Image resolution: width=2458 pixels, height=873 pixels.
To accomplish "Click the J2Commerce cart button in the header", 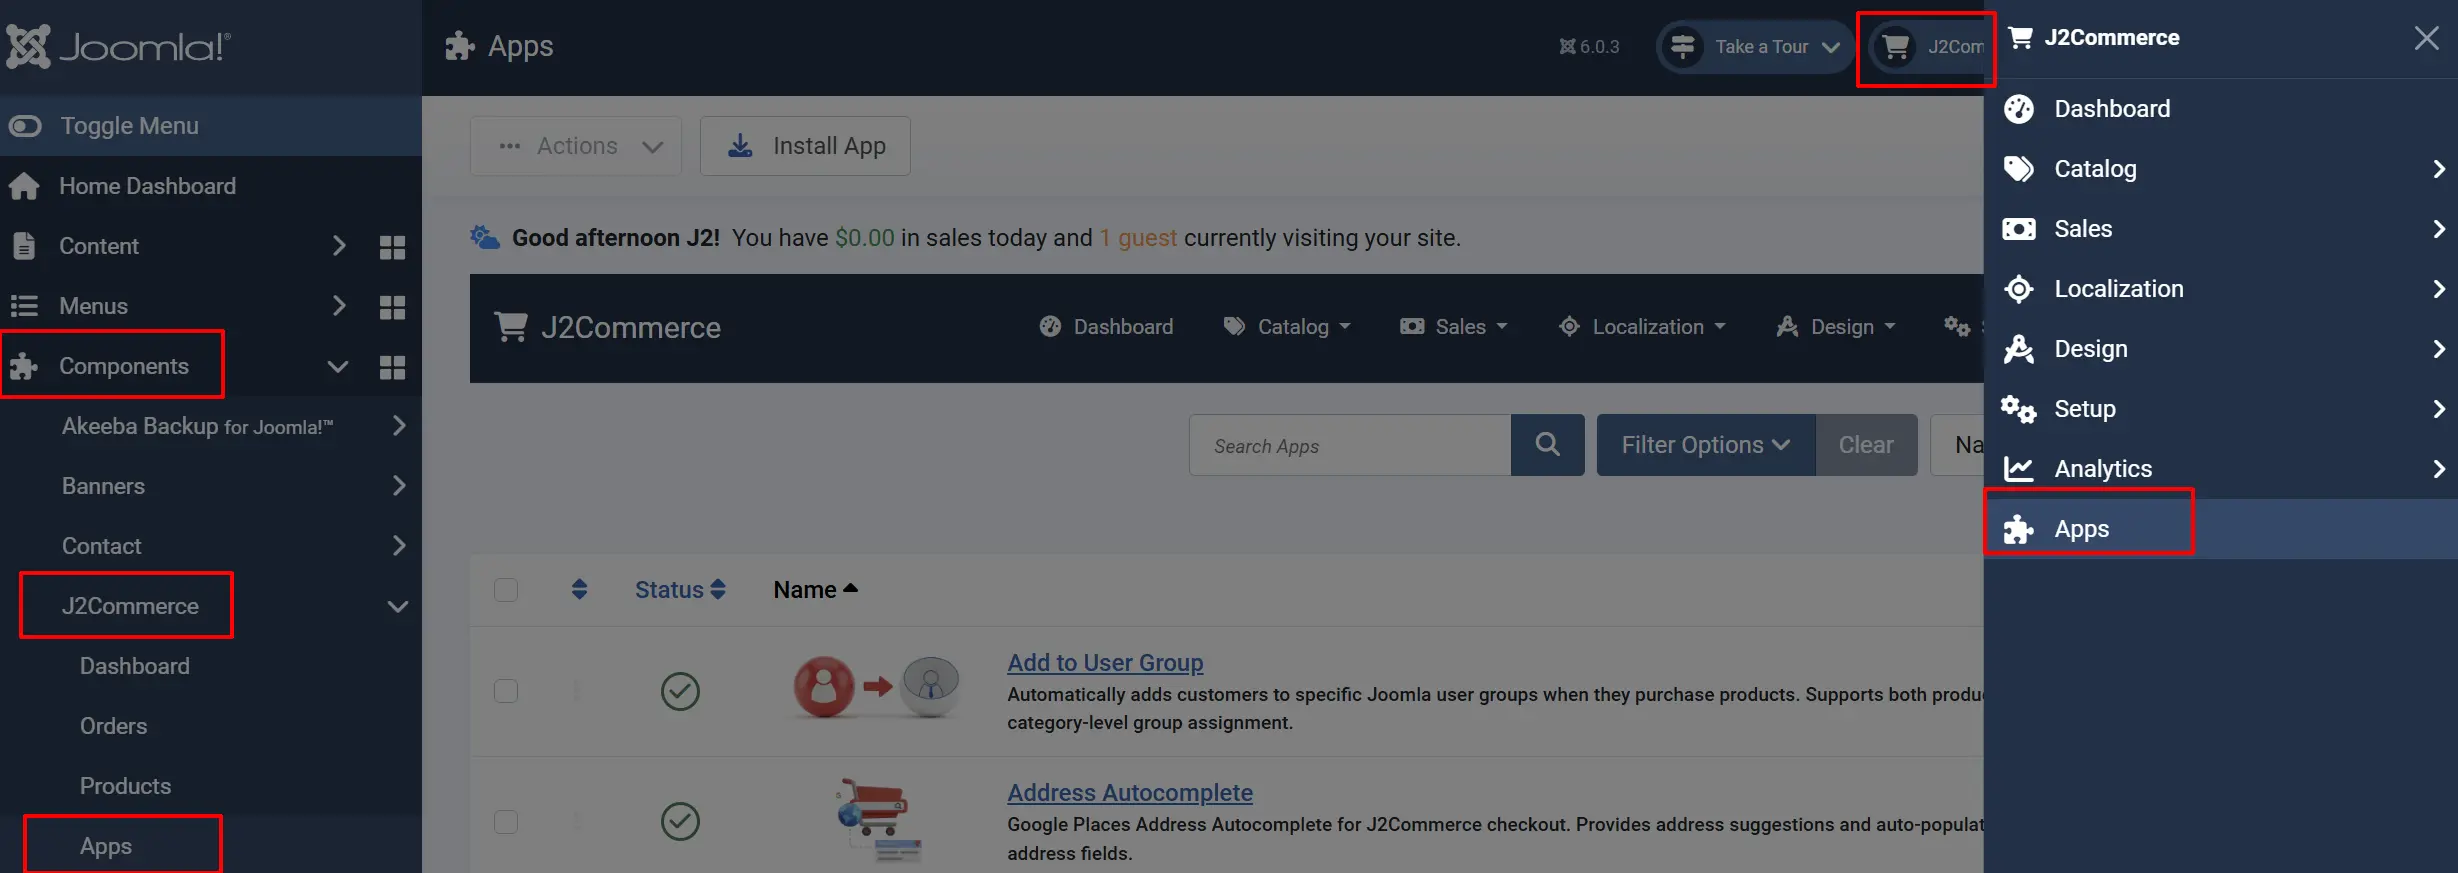I will click(x=1926, y=47).
